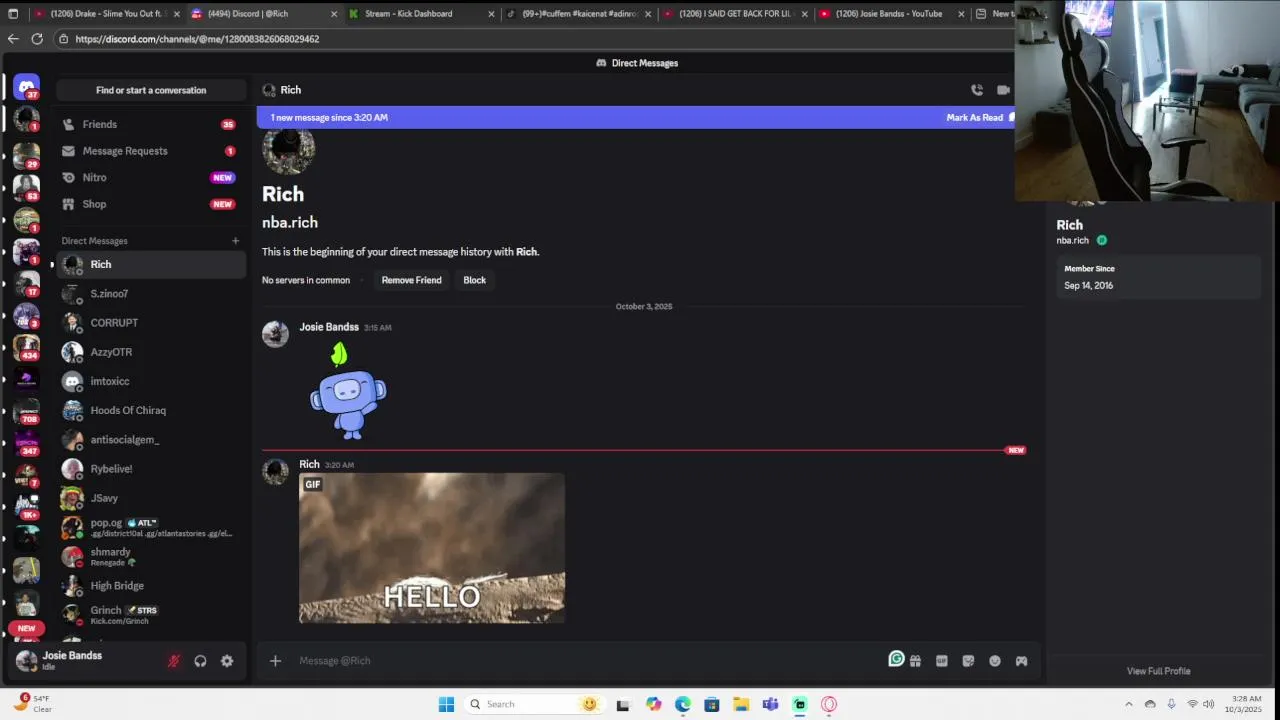Reload the page with browser refresh
Screen dimensions: 1280x720
tap(37, 39)
